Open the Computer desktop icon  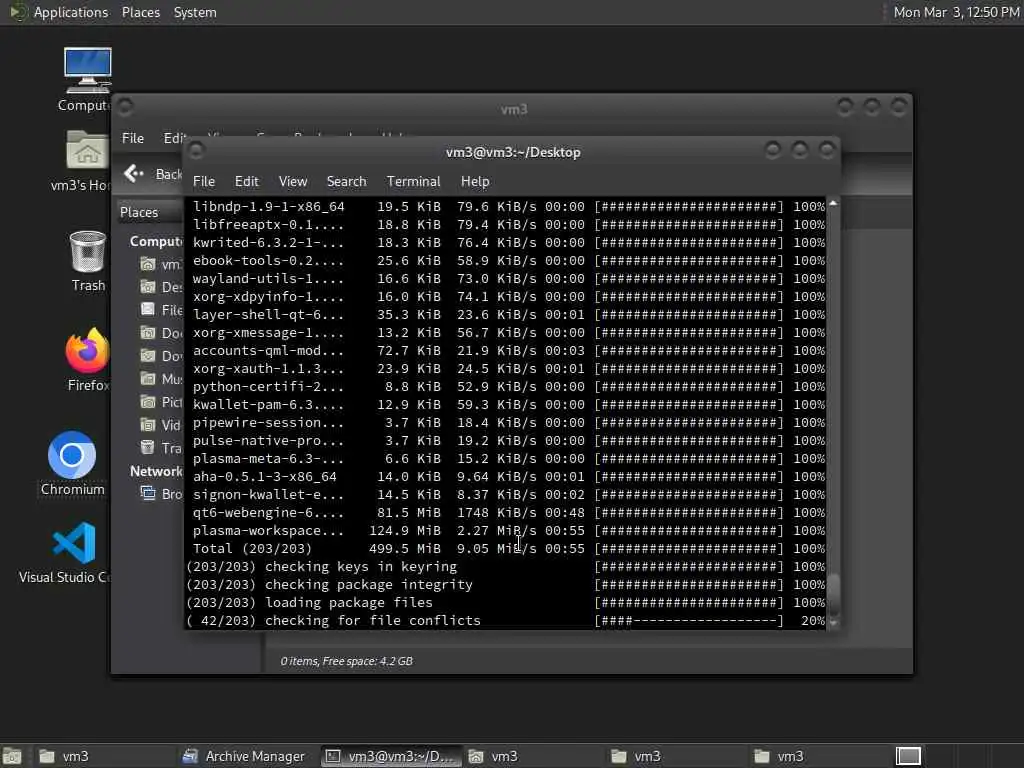(88, 71)
